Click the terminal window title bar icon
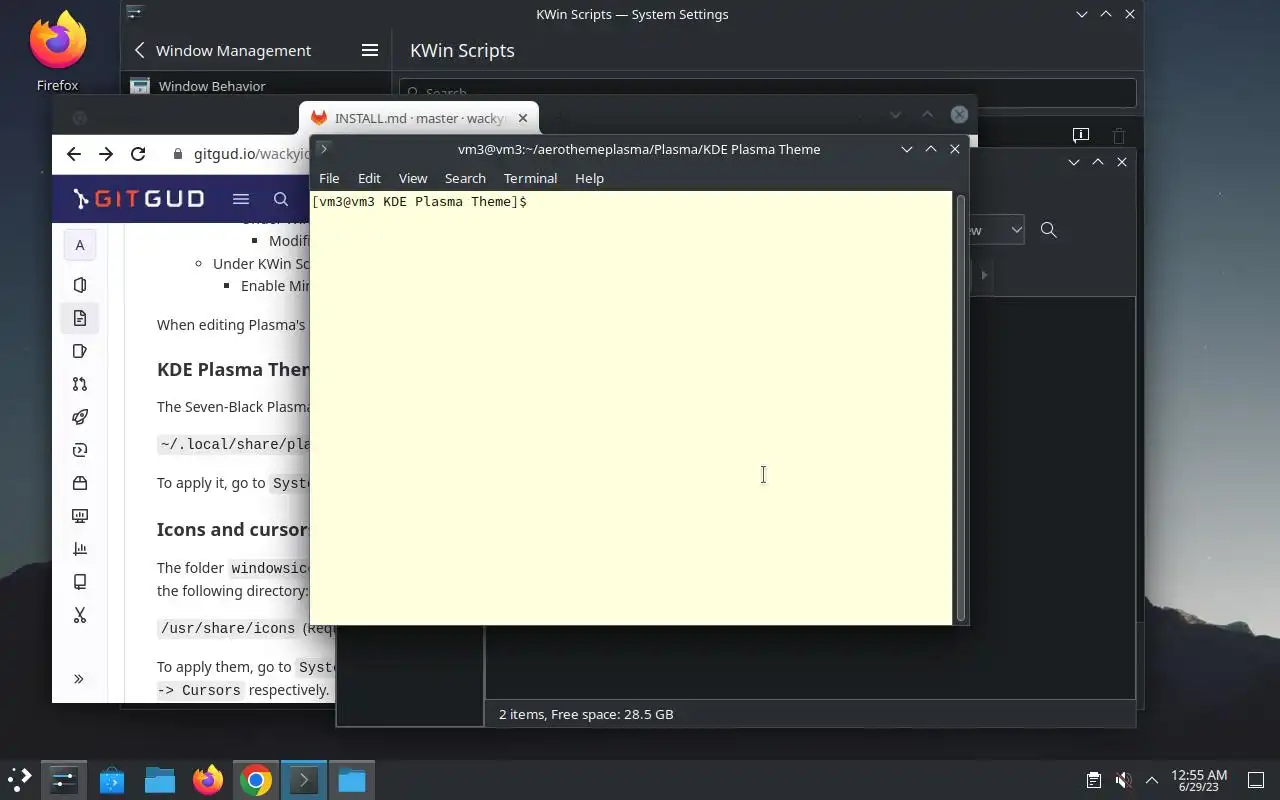Image resolution: width=1280 pixels, height=800 pixels. point(323,149)
